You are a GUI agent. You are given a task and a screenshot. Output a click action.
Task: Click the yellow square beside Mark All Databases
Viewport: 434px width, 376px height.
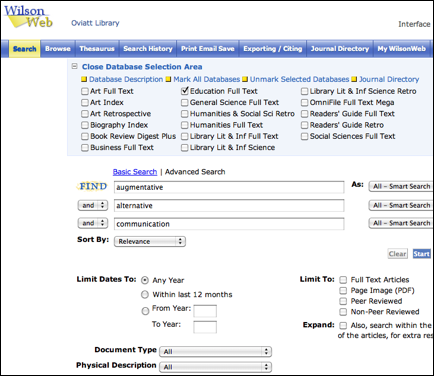coord(169,79)
